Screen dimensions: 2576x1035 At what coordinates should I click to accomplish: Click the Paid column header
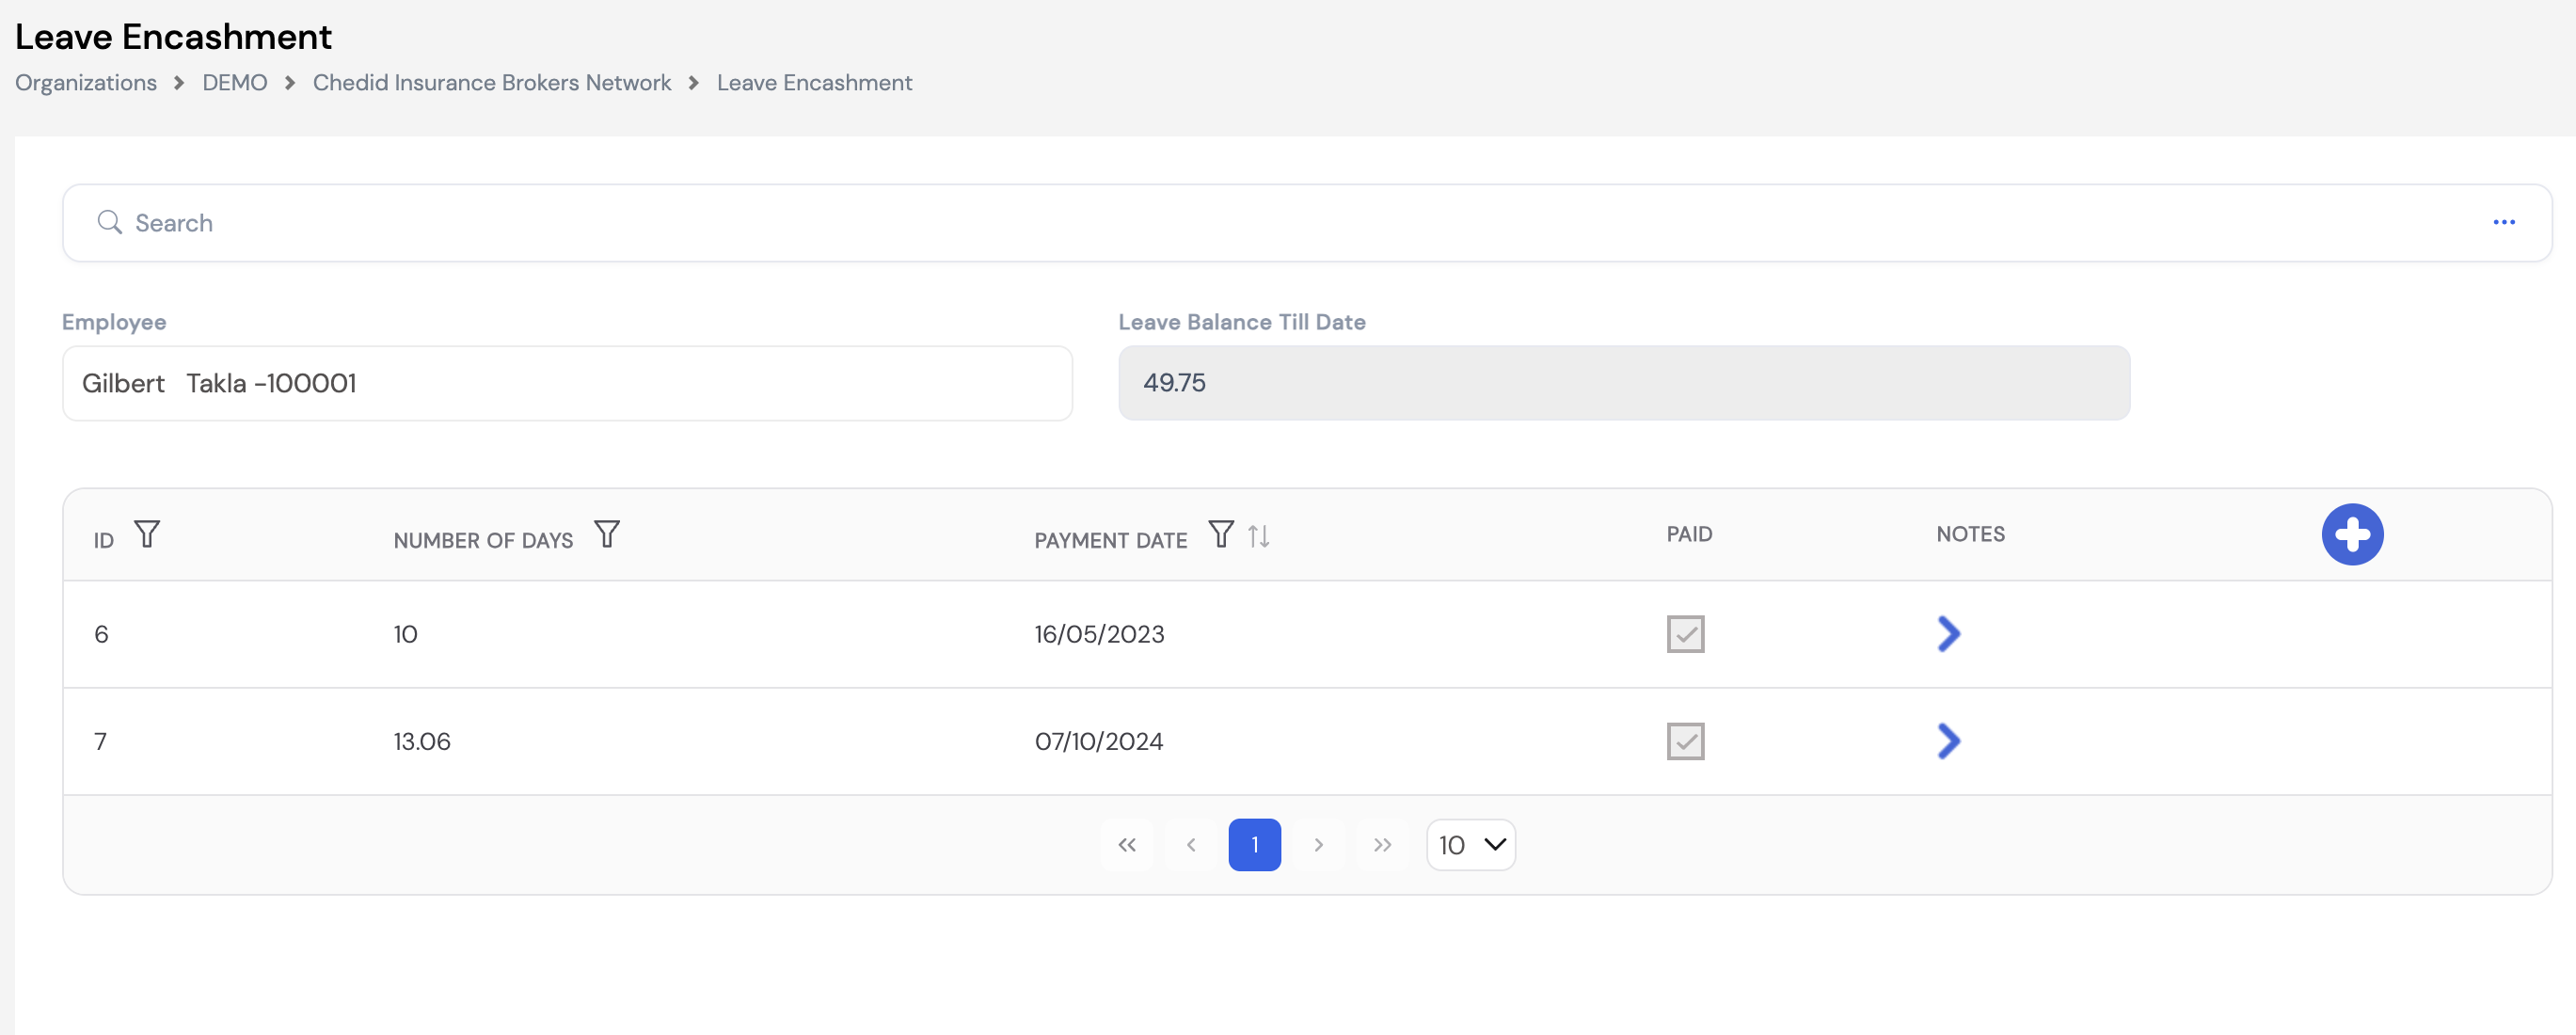1689,534
